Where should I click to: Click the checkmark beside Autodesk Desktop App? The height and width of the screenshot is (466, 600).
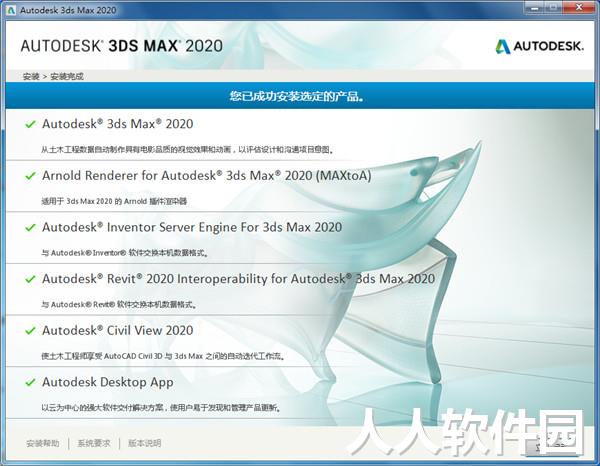[x=30, y=382]
